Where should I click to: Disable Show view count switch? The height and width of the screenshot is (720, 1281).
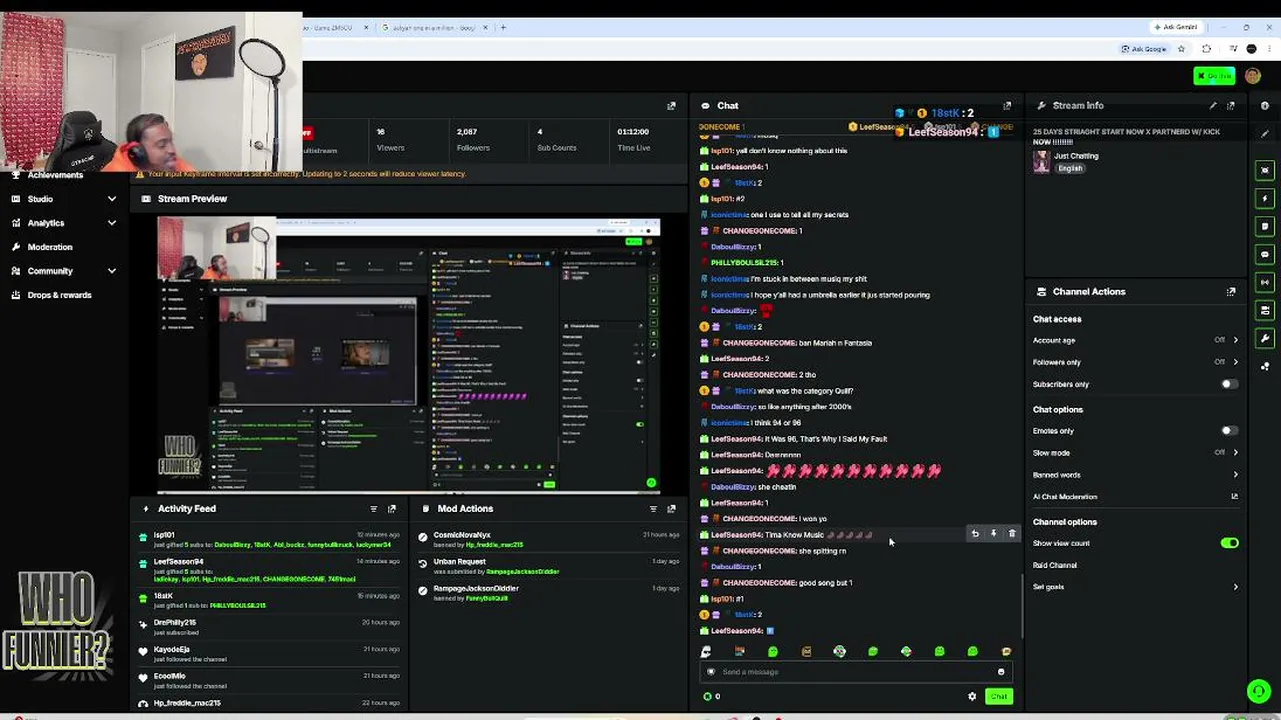tap(1229, 543)
